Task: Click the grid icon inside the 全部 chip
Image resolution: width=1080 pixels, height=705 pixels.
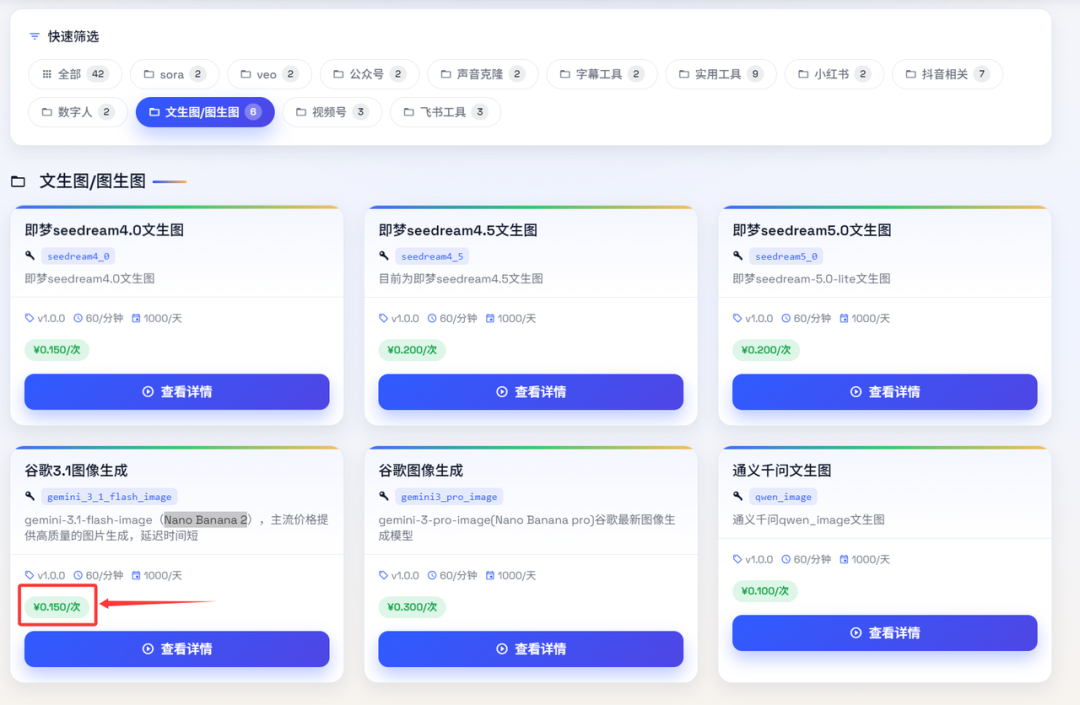Action: point(48,74)
